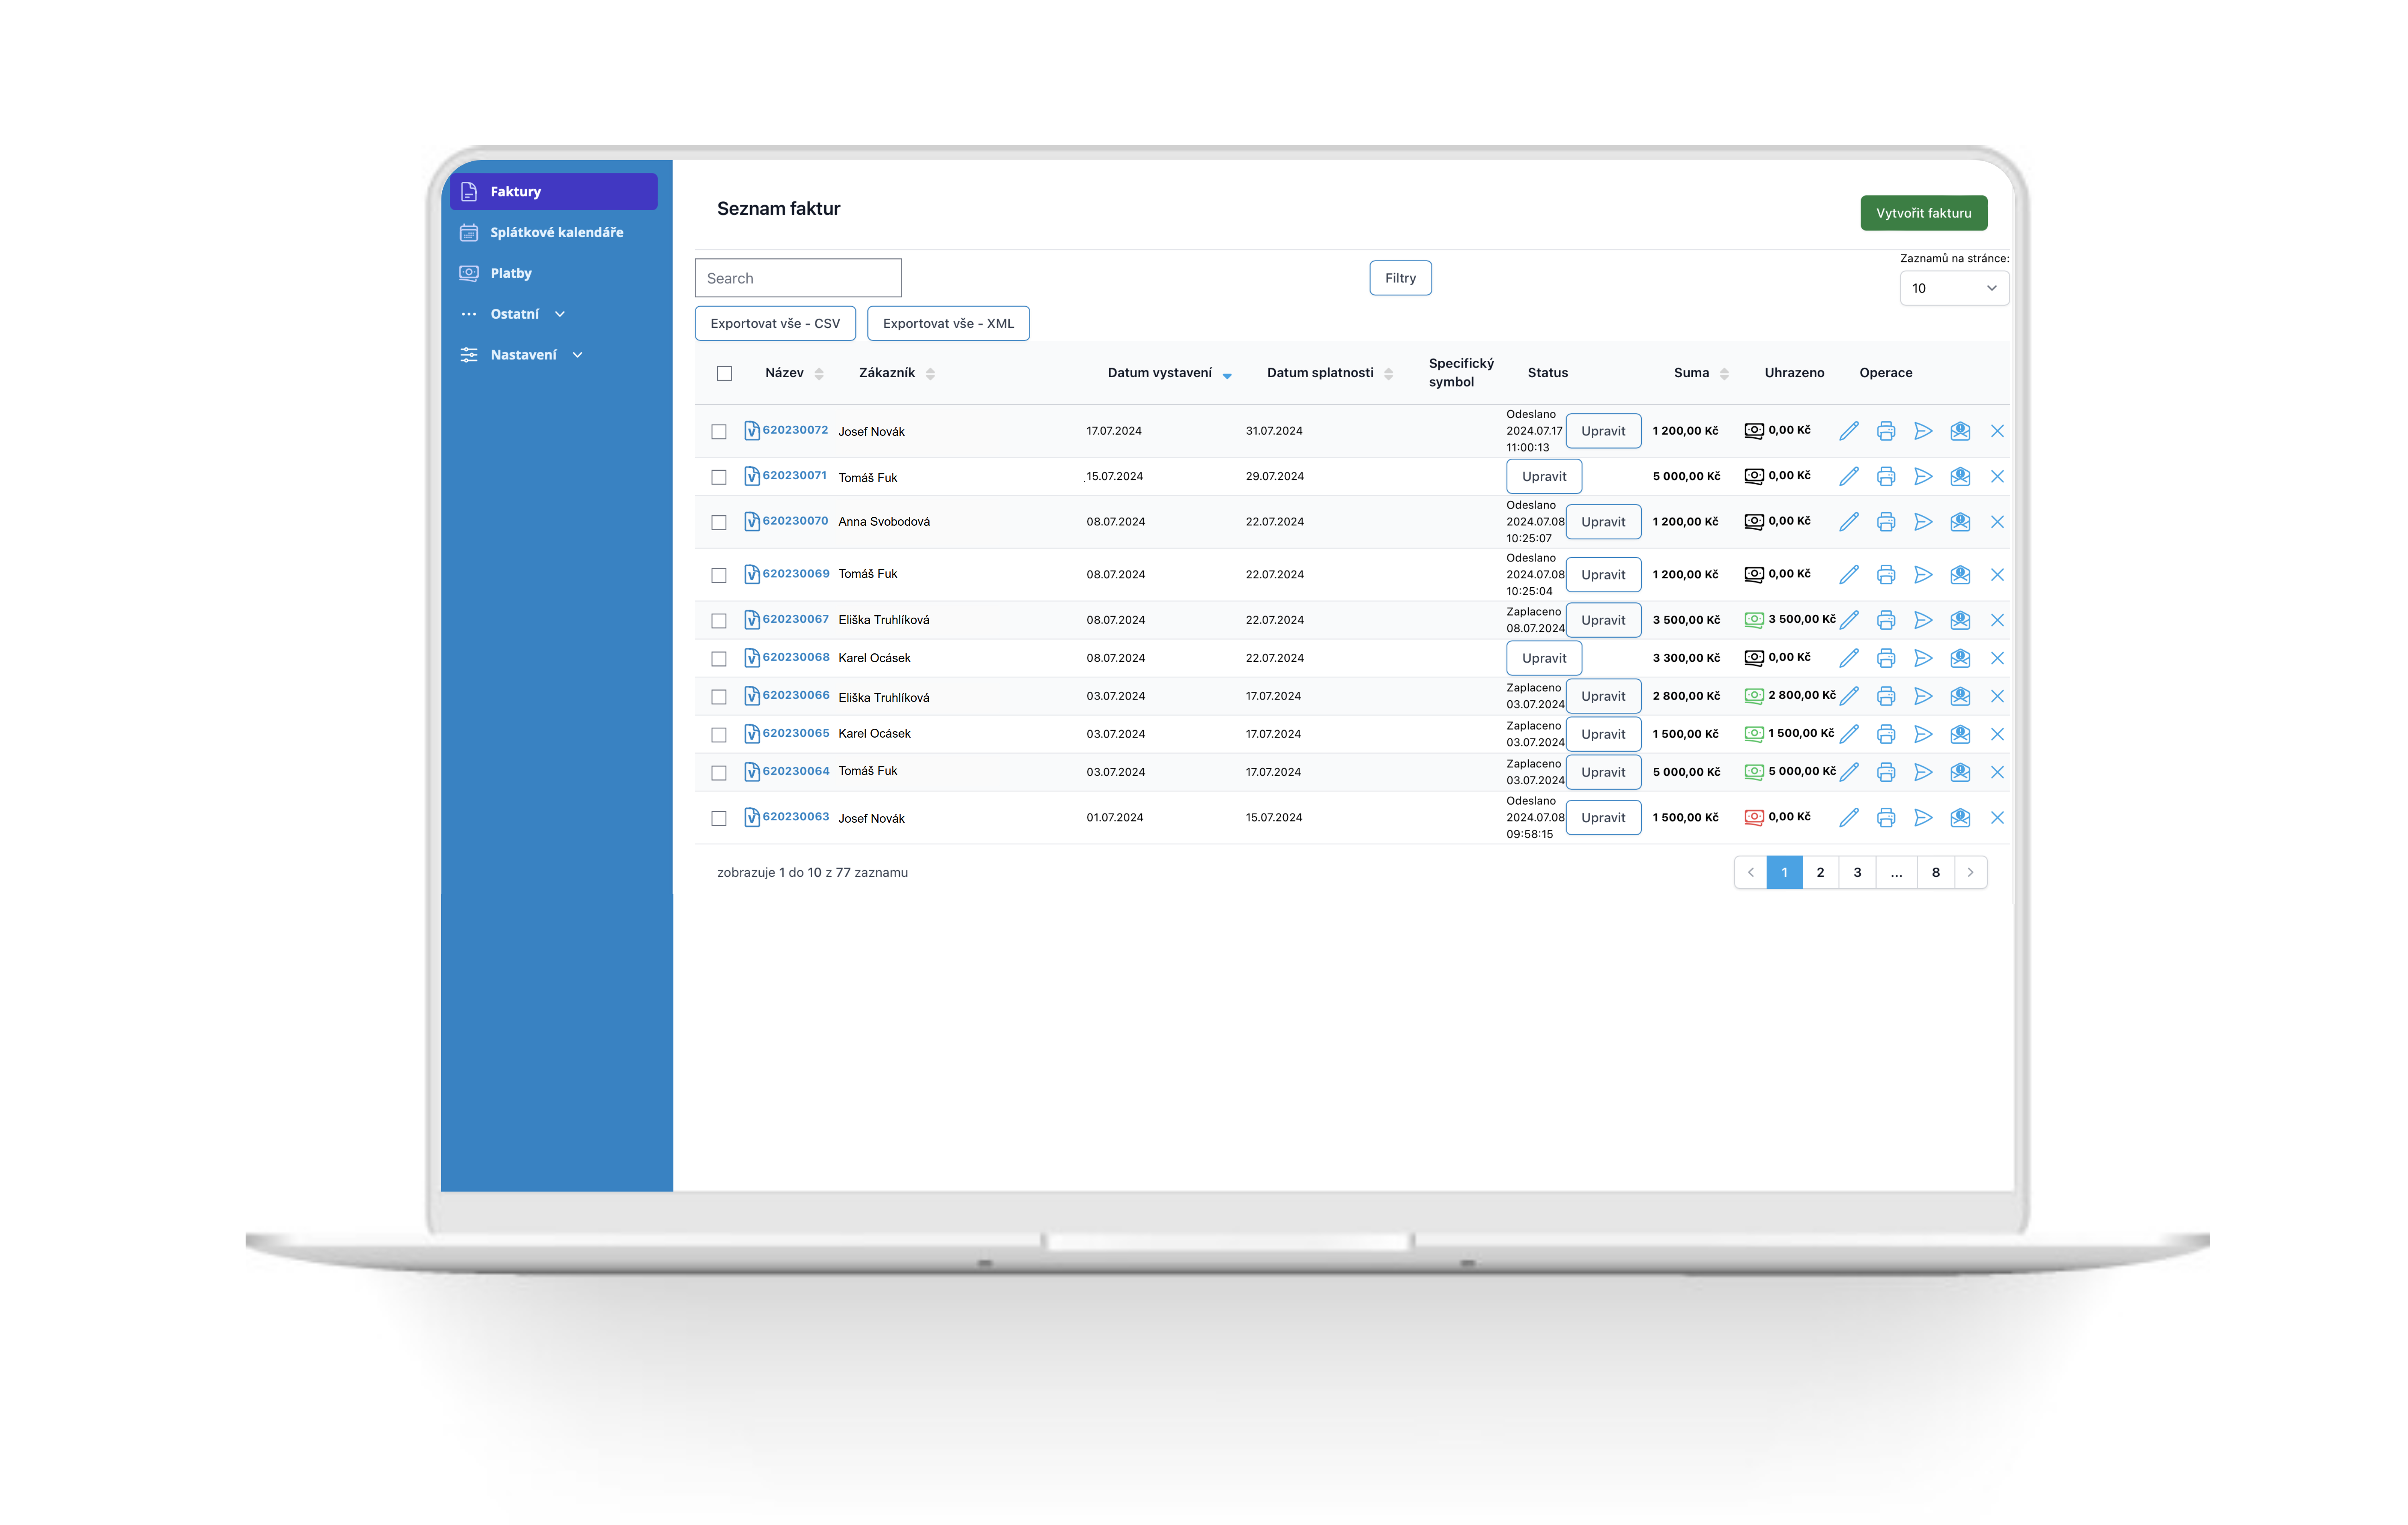Viewport: 2408px width, 1525px height.
Task: Click green paid icon for invoice 620230066
Action: coord(1753,696)
